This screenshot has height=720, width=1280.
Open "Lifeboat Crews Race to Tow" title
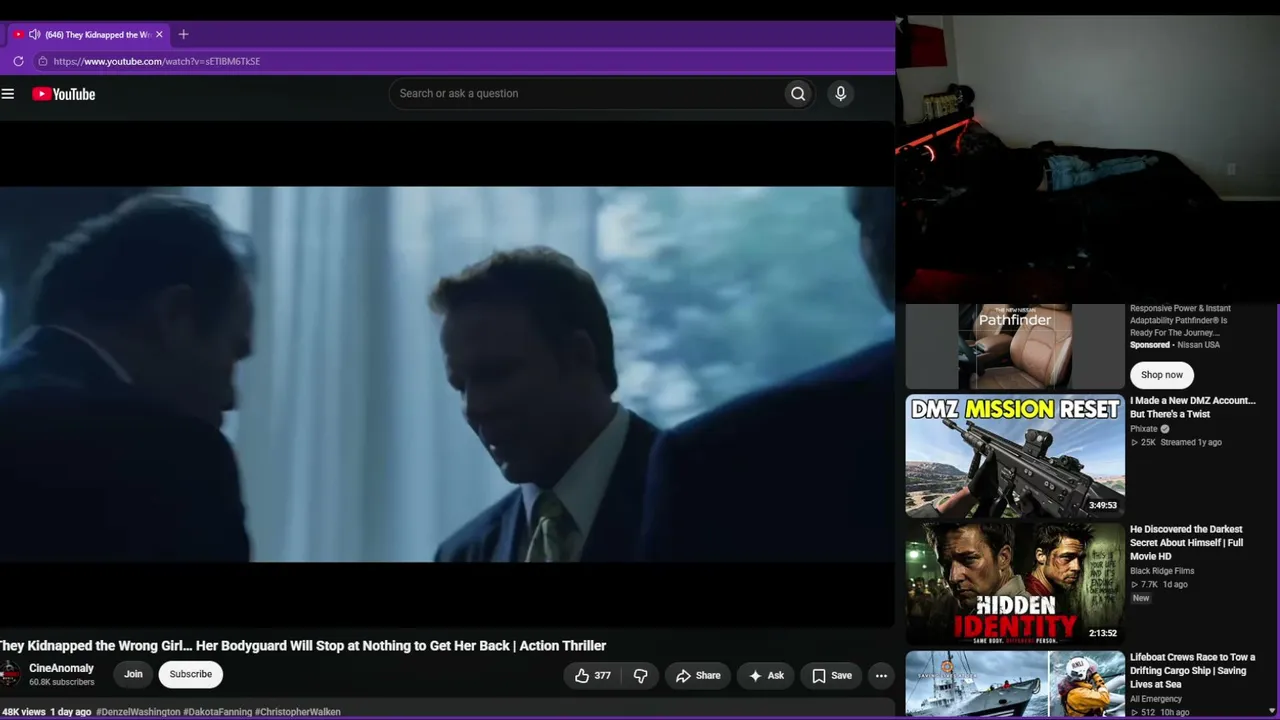pyautogui.click(x=1193, y=671)
